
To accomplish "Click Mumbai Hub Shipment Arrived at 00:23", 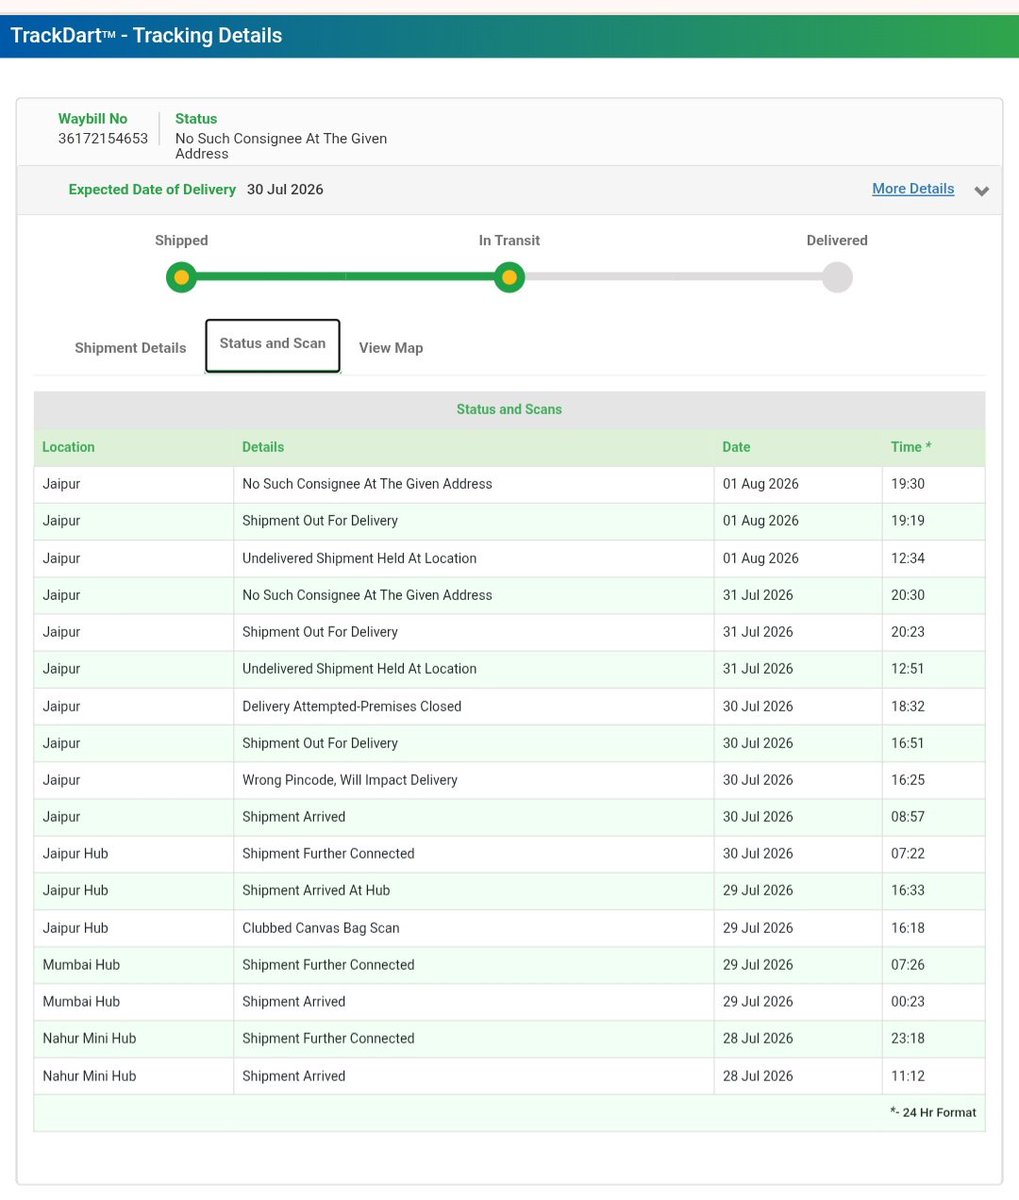I will click(x=509, y=1002).
